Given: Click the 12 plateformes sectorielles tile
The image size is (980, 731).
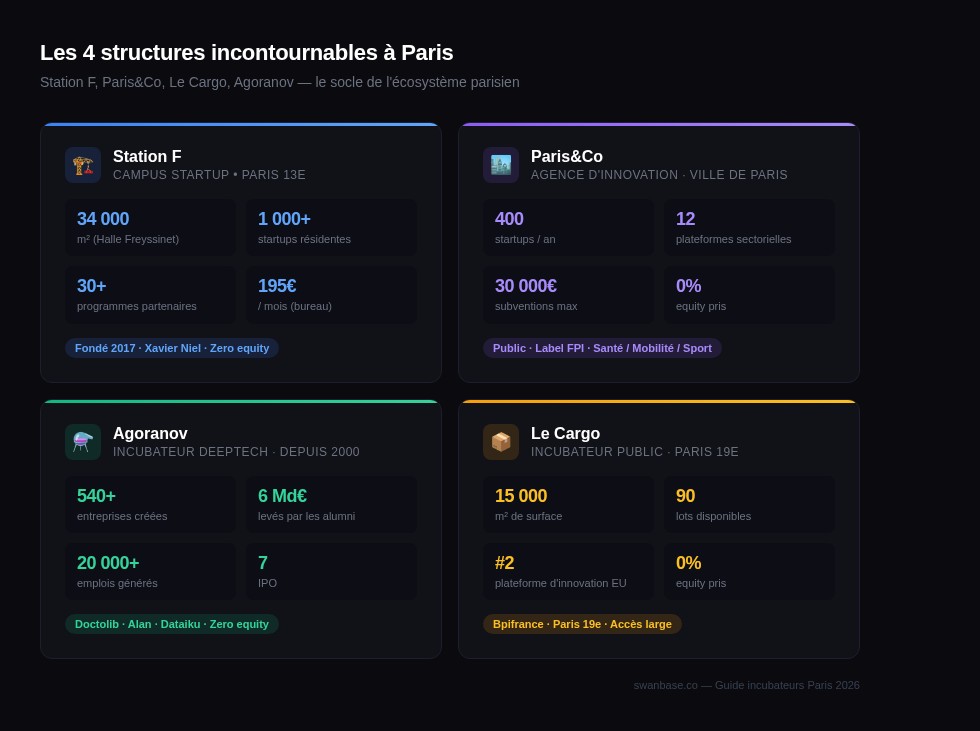Looking at the screenshot, I should (749, 227).
